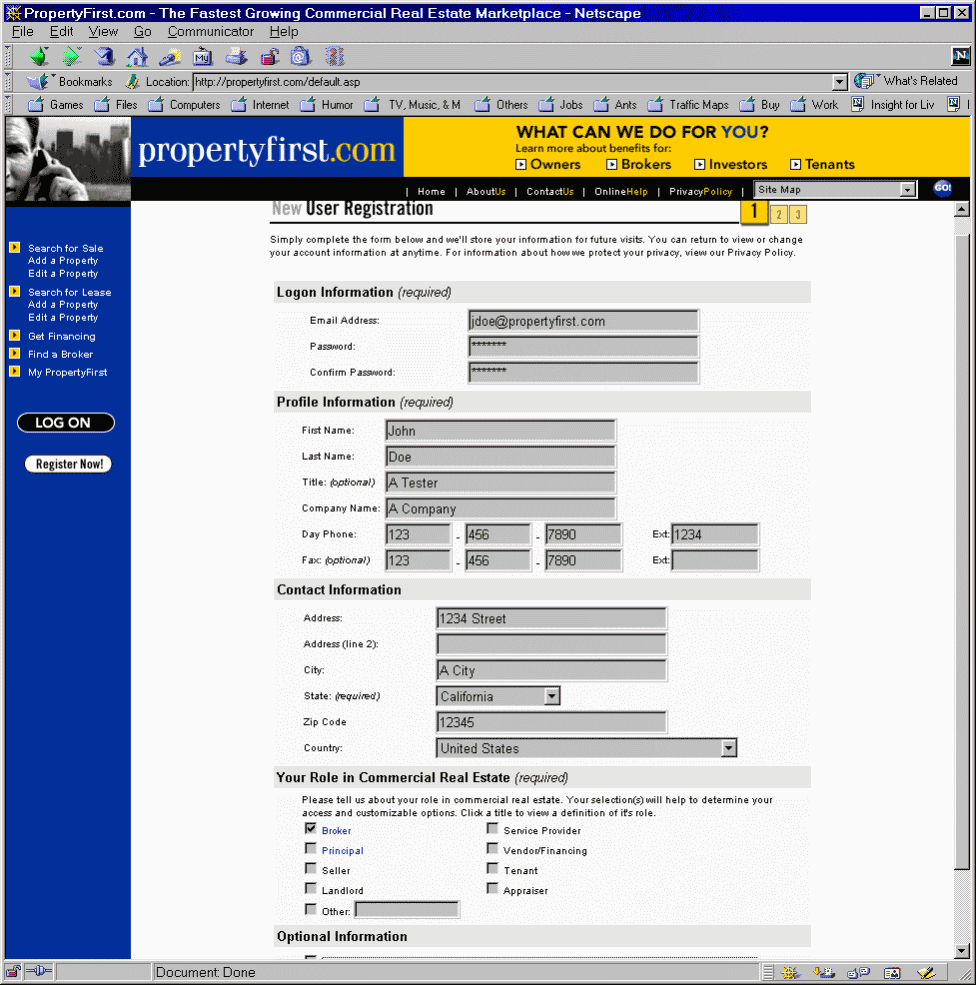This screenshot has height=985, width=976.
Task: Click the My Netscape toolbar icon
Action: (203, 57)
